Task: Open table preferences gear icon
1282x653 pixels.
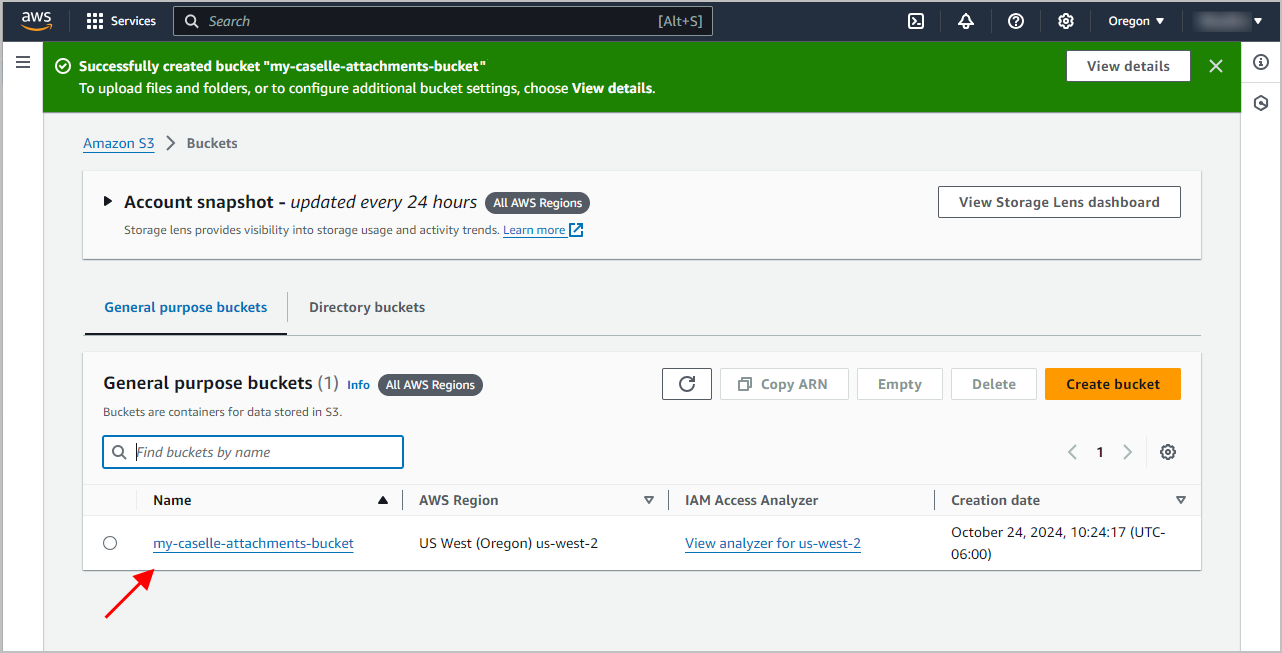Action: pos(1167,452)
